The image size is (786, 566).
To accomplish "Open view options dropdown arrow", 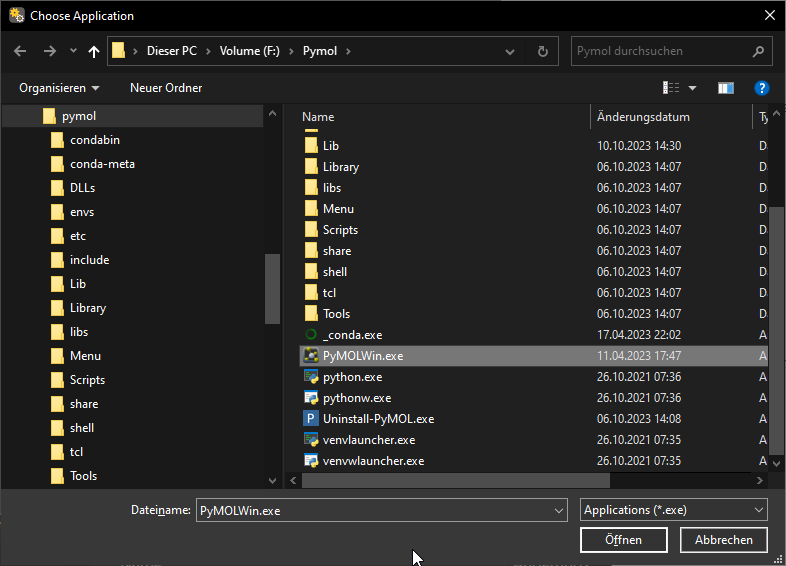I will 692,88.
